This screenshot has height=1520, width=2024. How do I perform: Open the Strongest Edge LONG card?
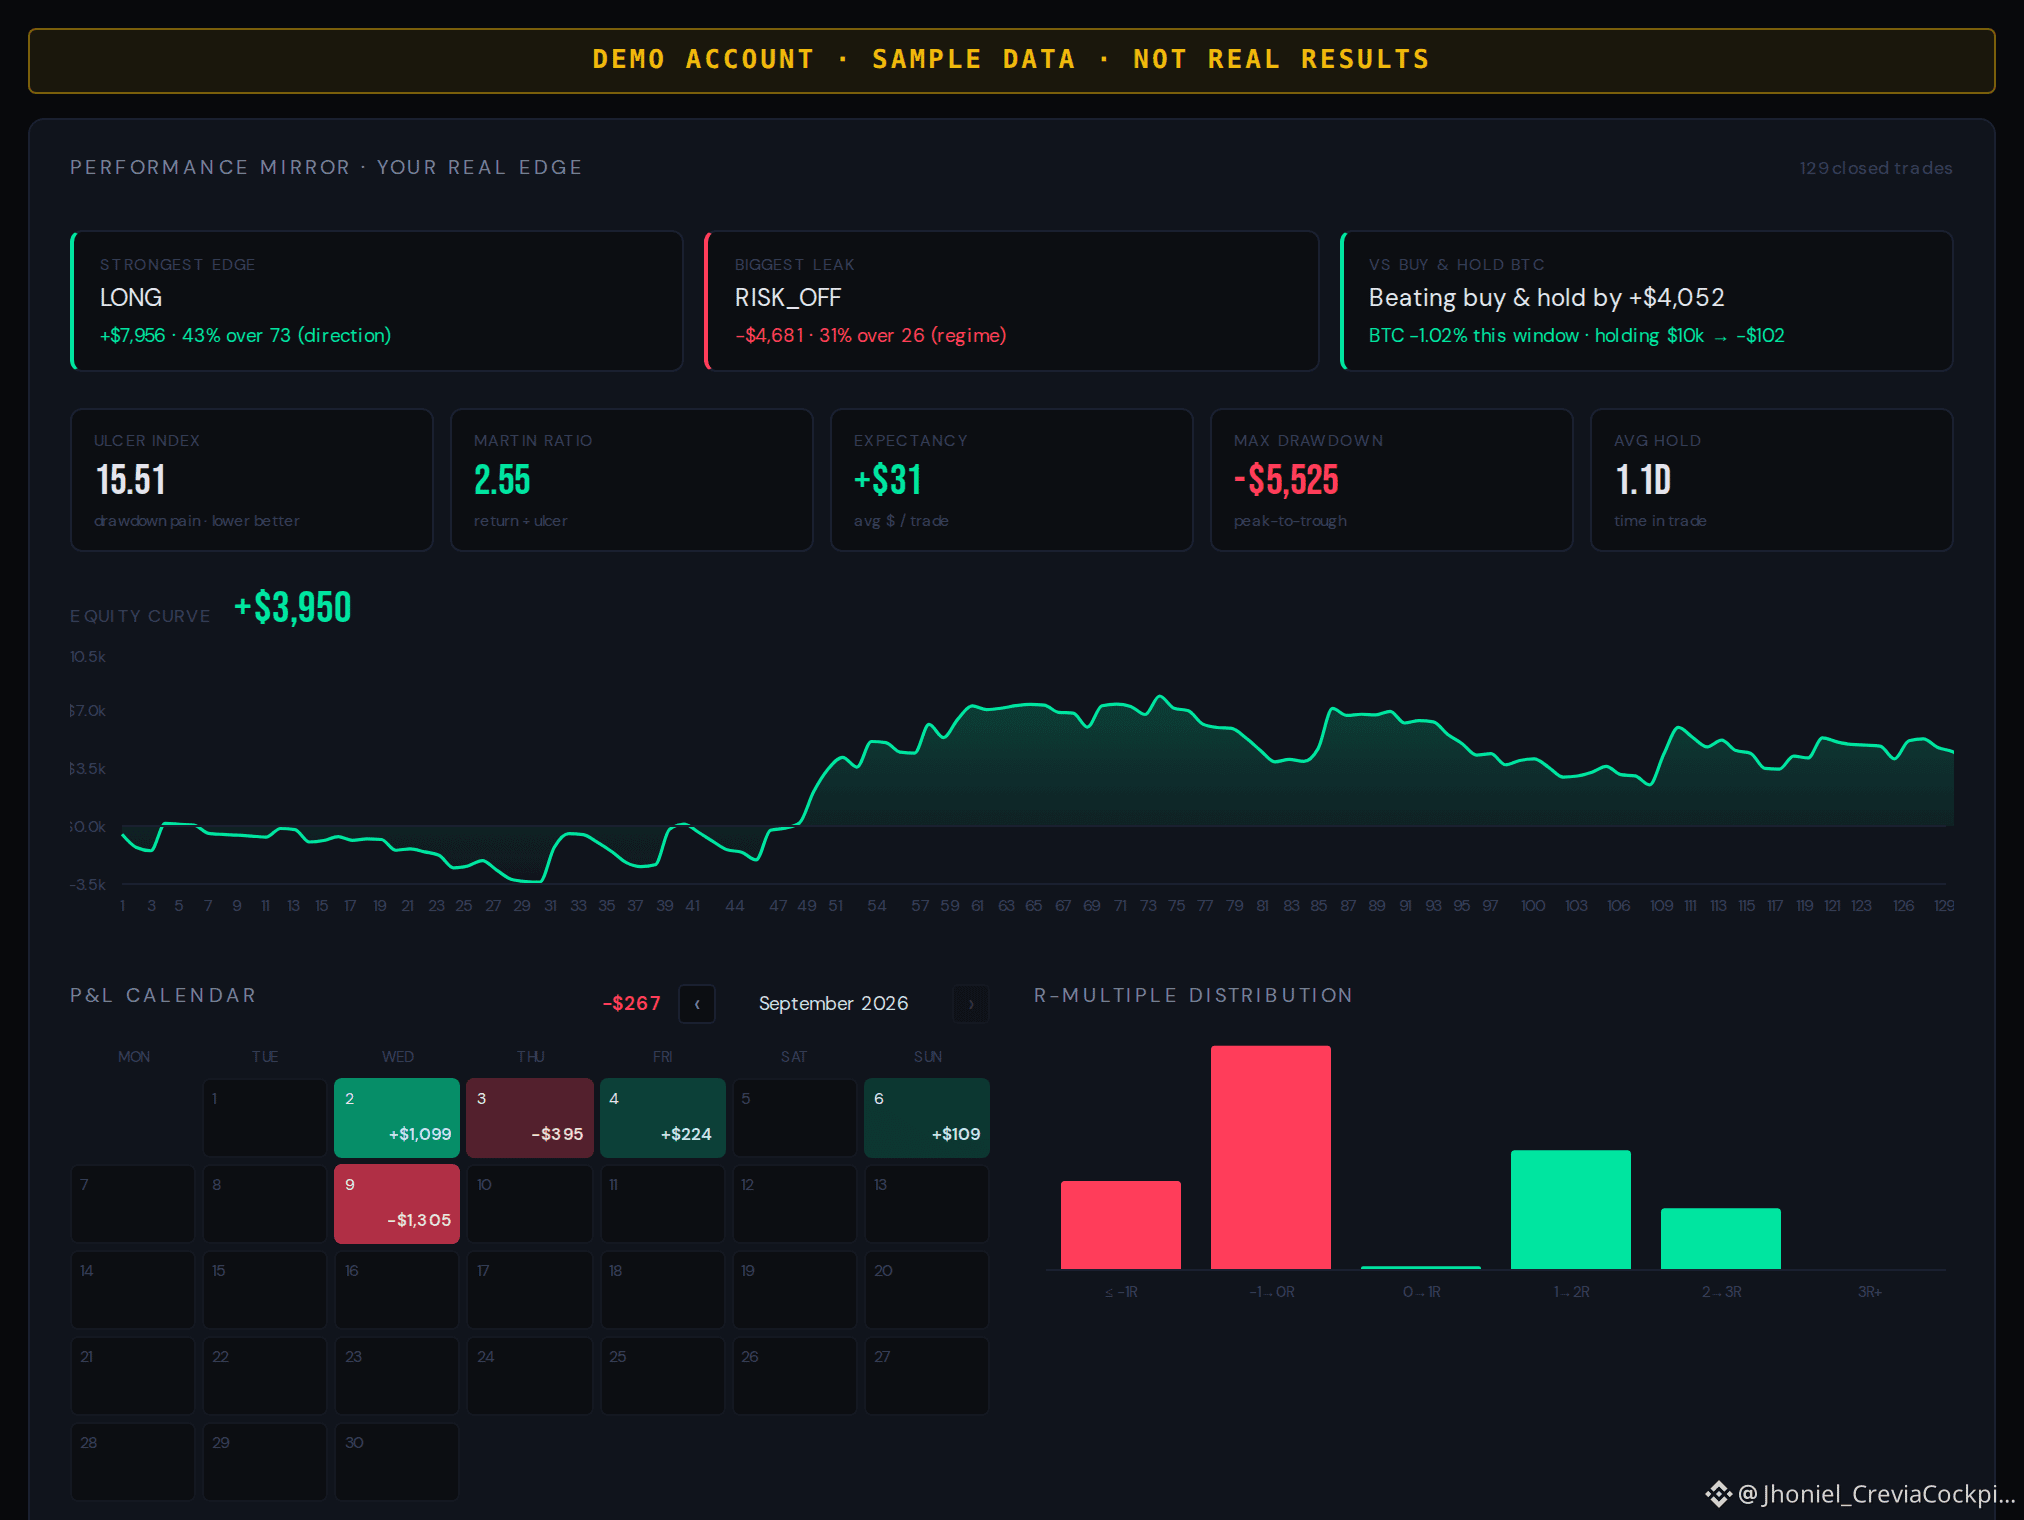click(x=377, y=301)
